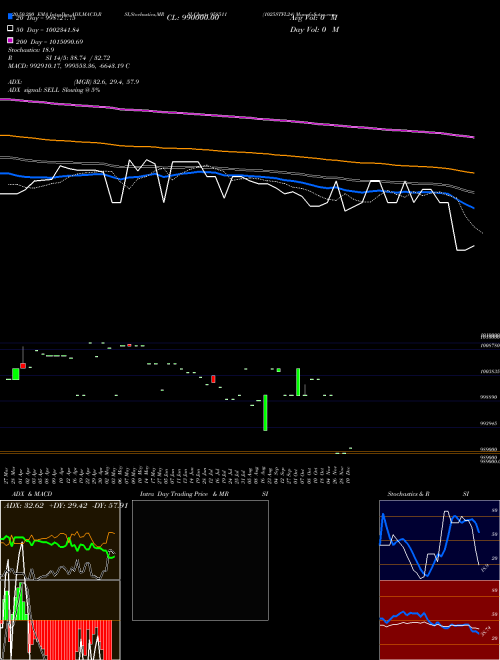Click the ADX & MACD panel title
500x660 pixels.
point(32,494)
